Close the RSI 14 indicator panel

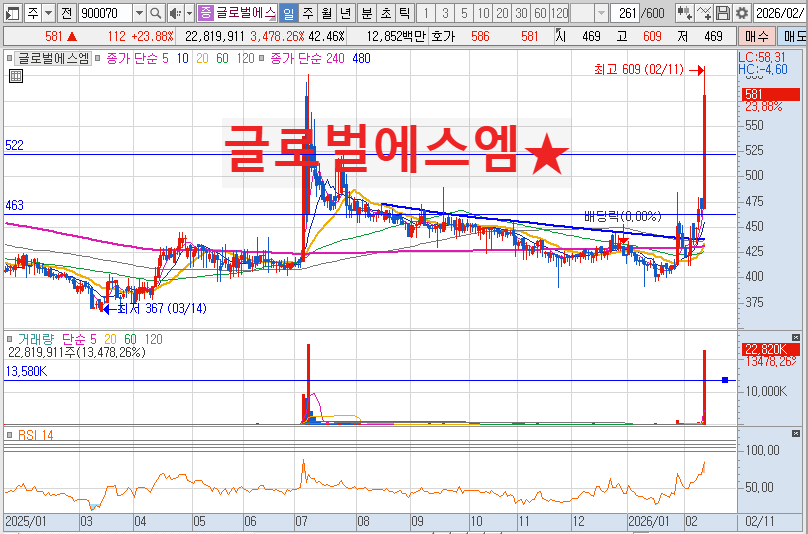click(x=796, y=434)
